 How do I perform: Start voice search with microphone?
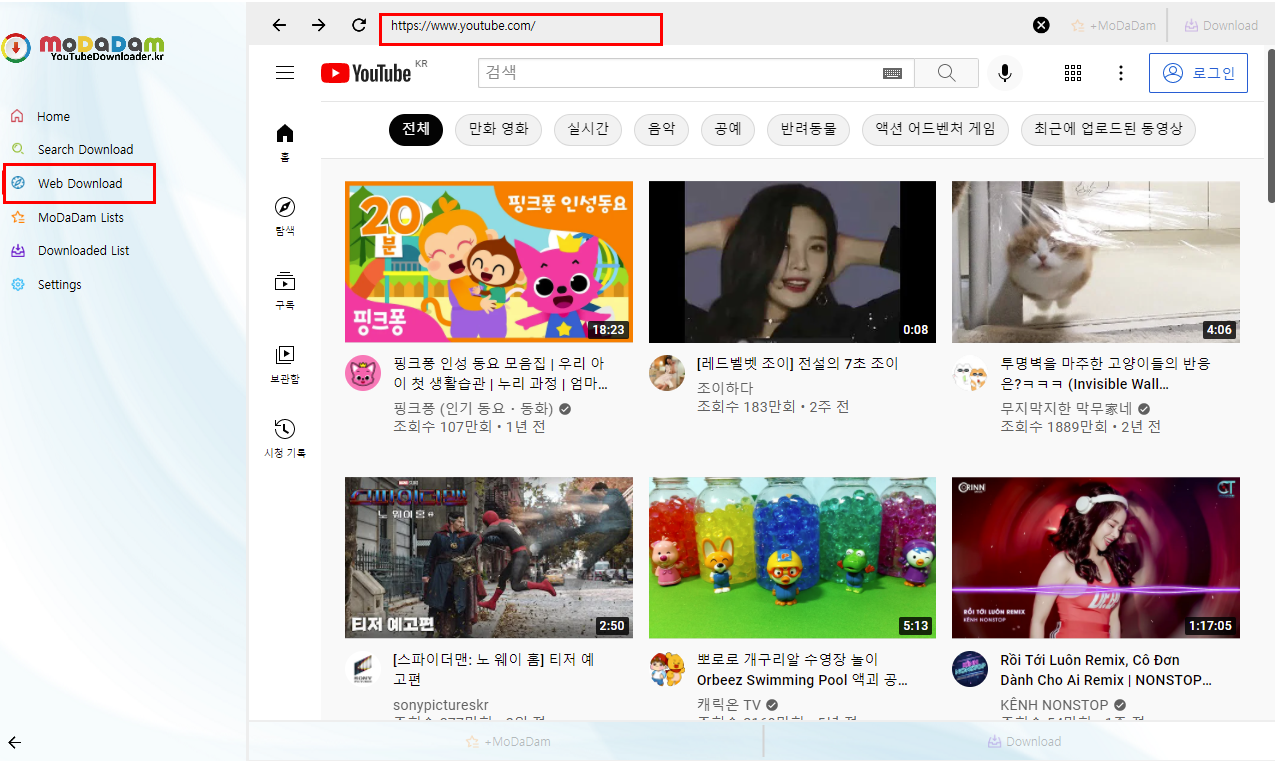click(1004, 72)
